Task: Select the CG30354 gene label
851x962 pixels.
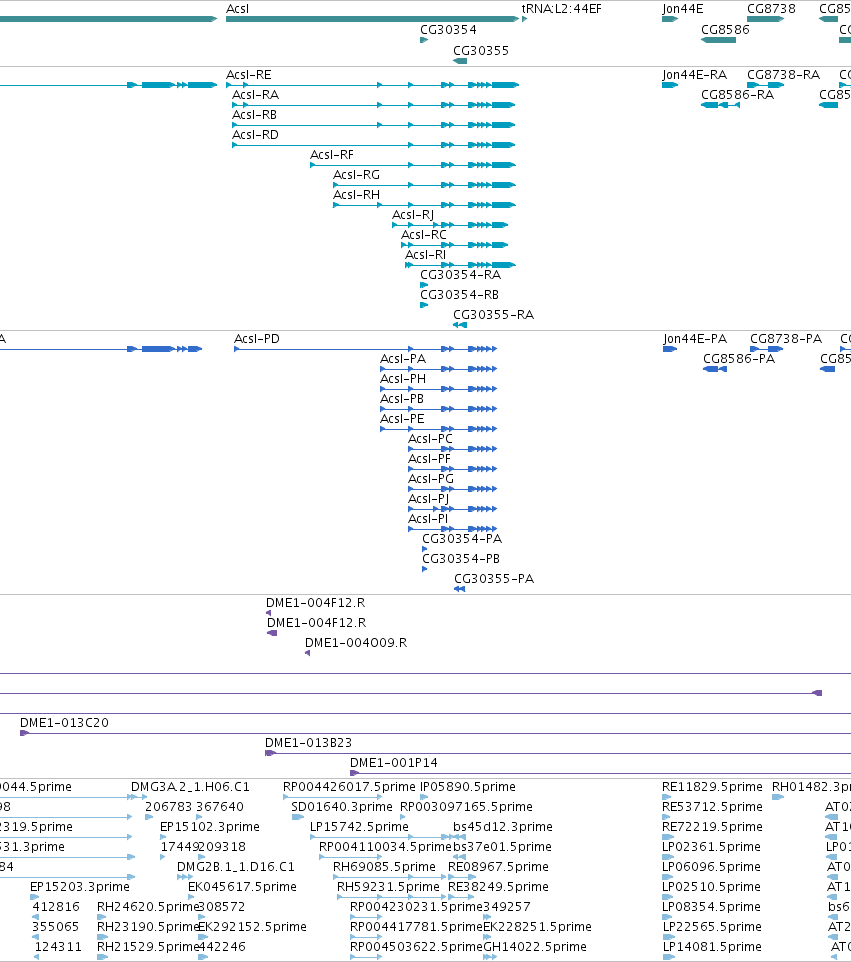Action: click(x=448, y=29)
